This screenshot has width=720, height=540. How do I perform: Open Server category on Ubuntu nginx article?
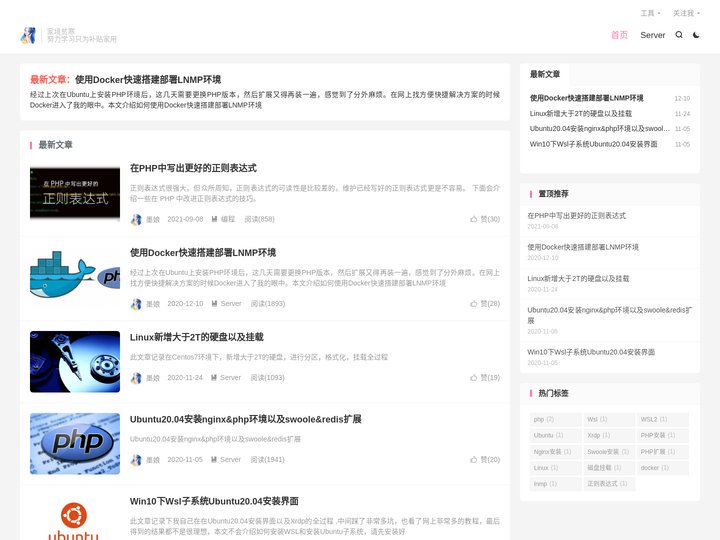pos(226,460)
